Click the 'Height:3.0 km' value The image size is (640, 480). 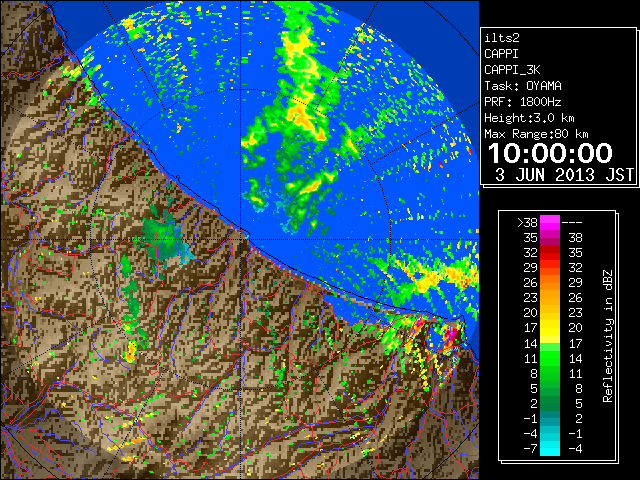(x=529, y=118)
